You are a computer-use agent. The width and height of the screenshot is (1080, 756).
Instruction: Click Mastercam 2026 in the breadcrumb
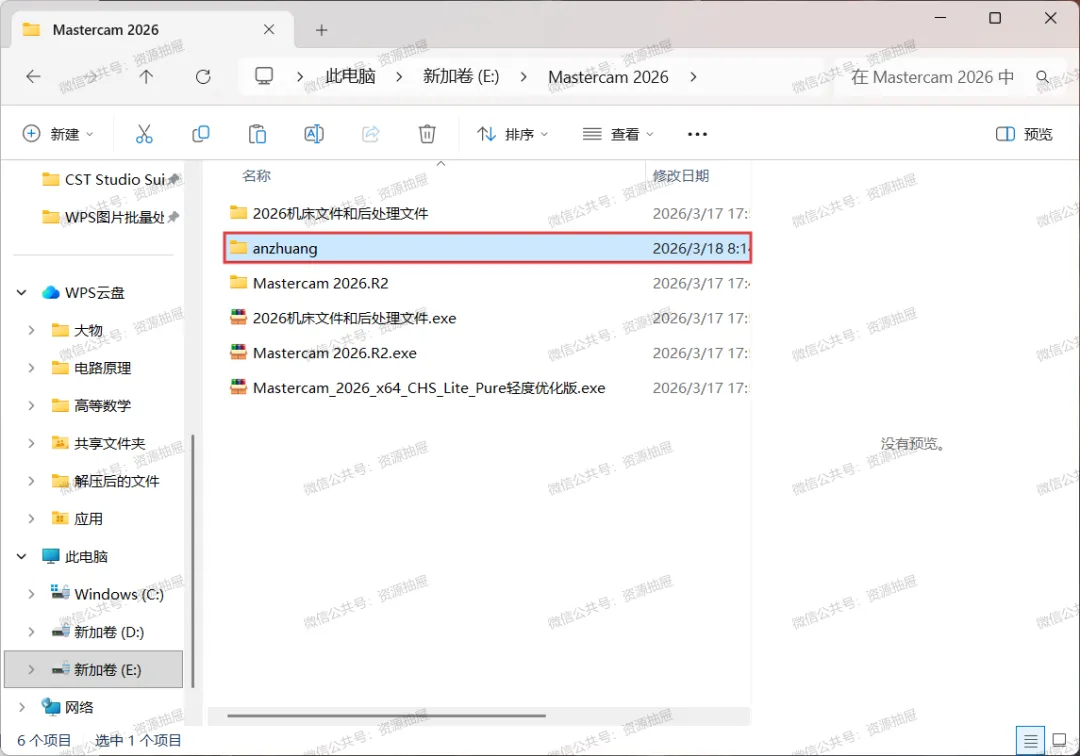tap(608, 76)
